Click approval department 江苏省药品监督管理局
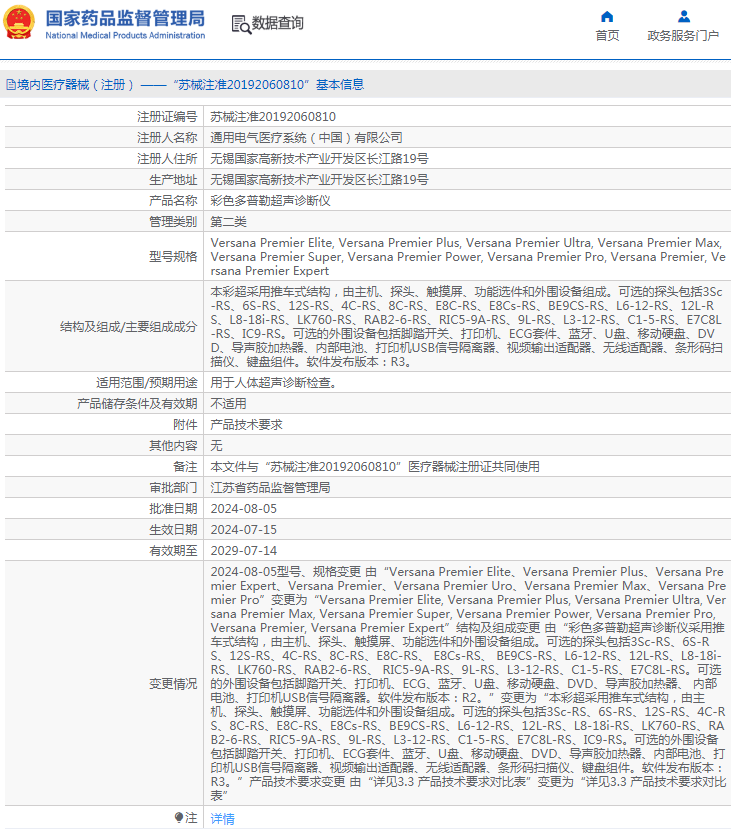The width and height of the screenshot is (731, 836). 270,487
